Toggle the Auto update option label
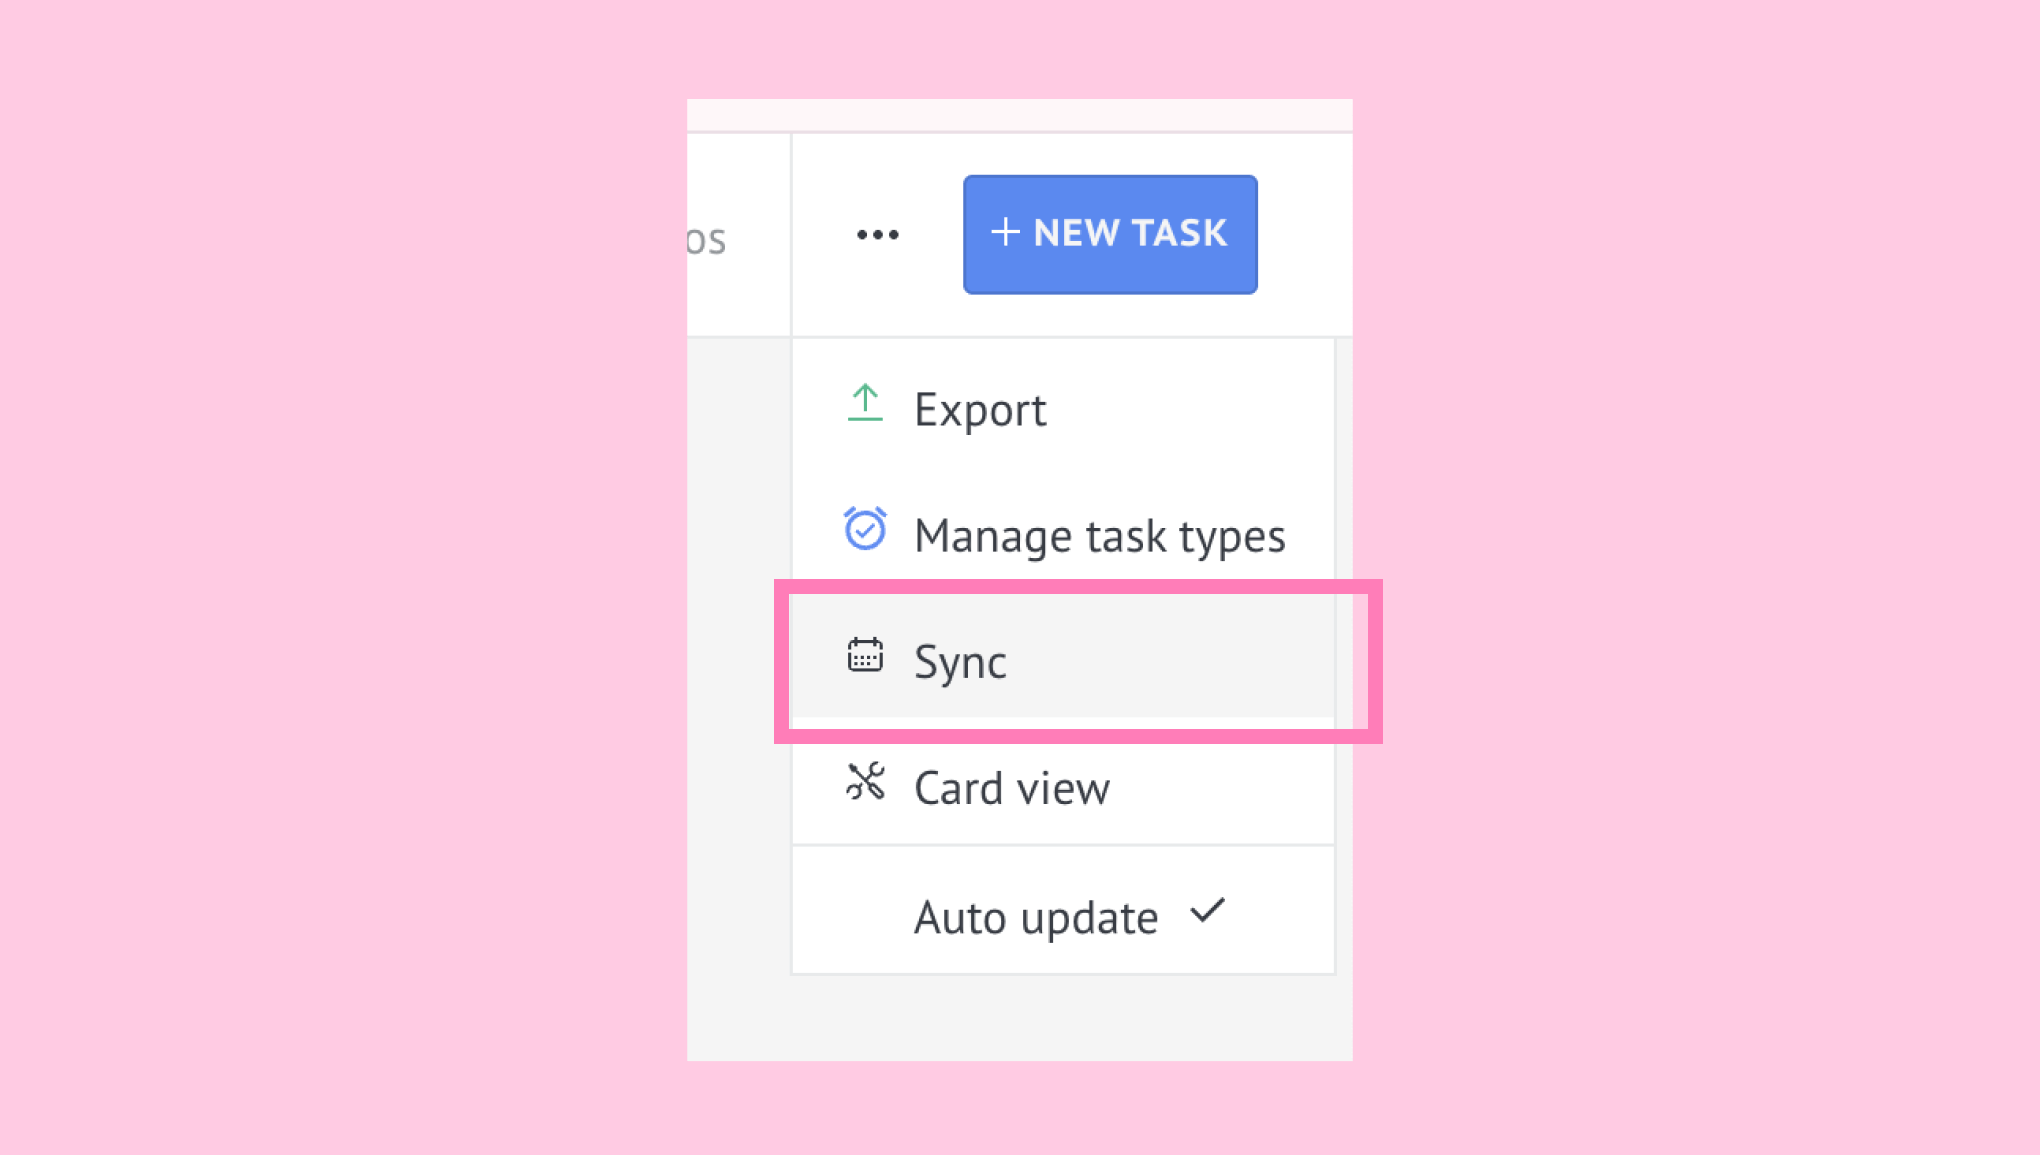 tap(1036, 917)
